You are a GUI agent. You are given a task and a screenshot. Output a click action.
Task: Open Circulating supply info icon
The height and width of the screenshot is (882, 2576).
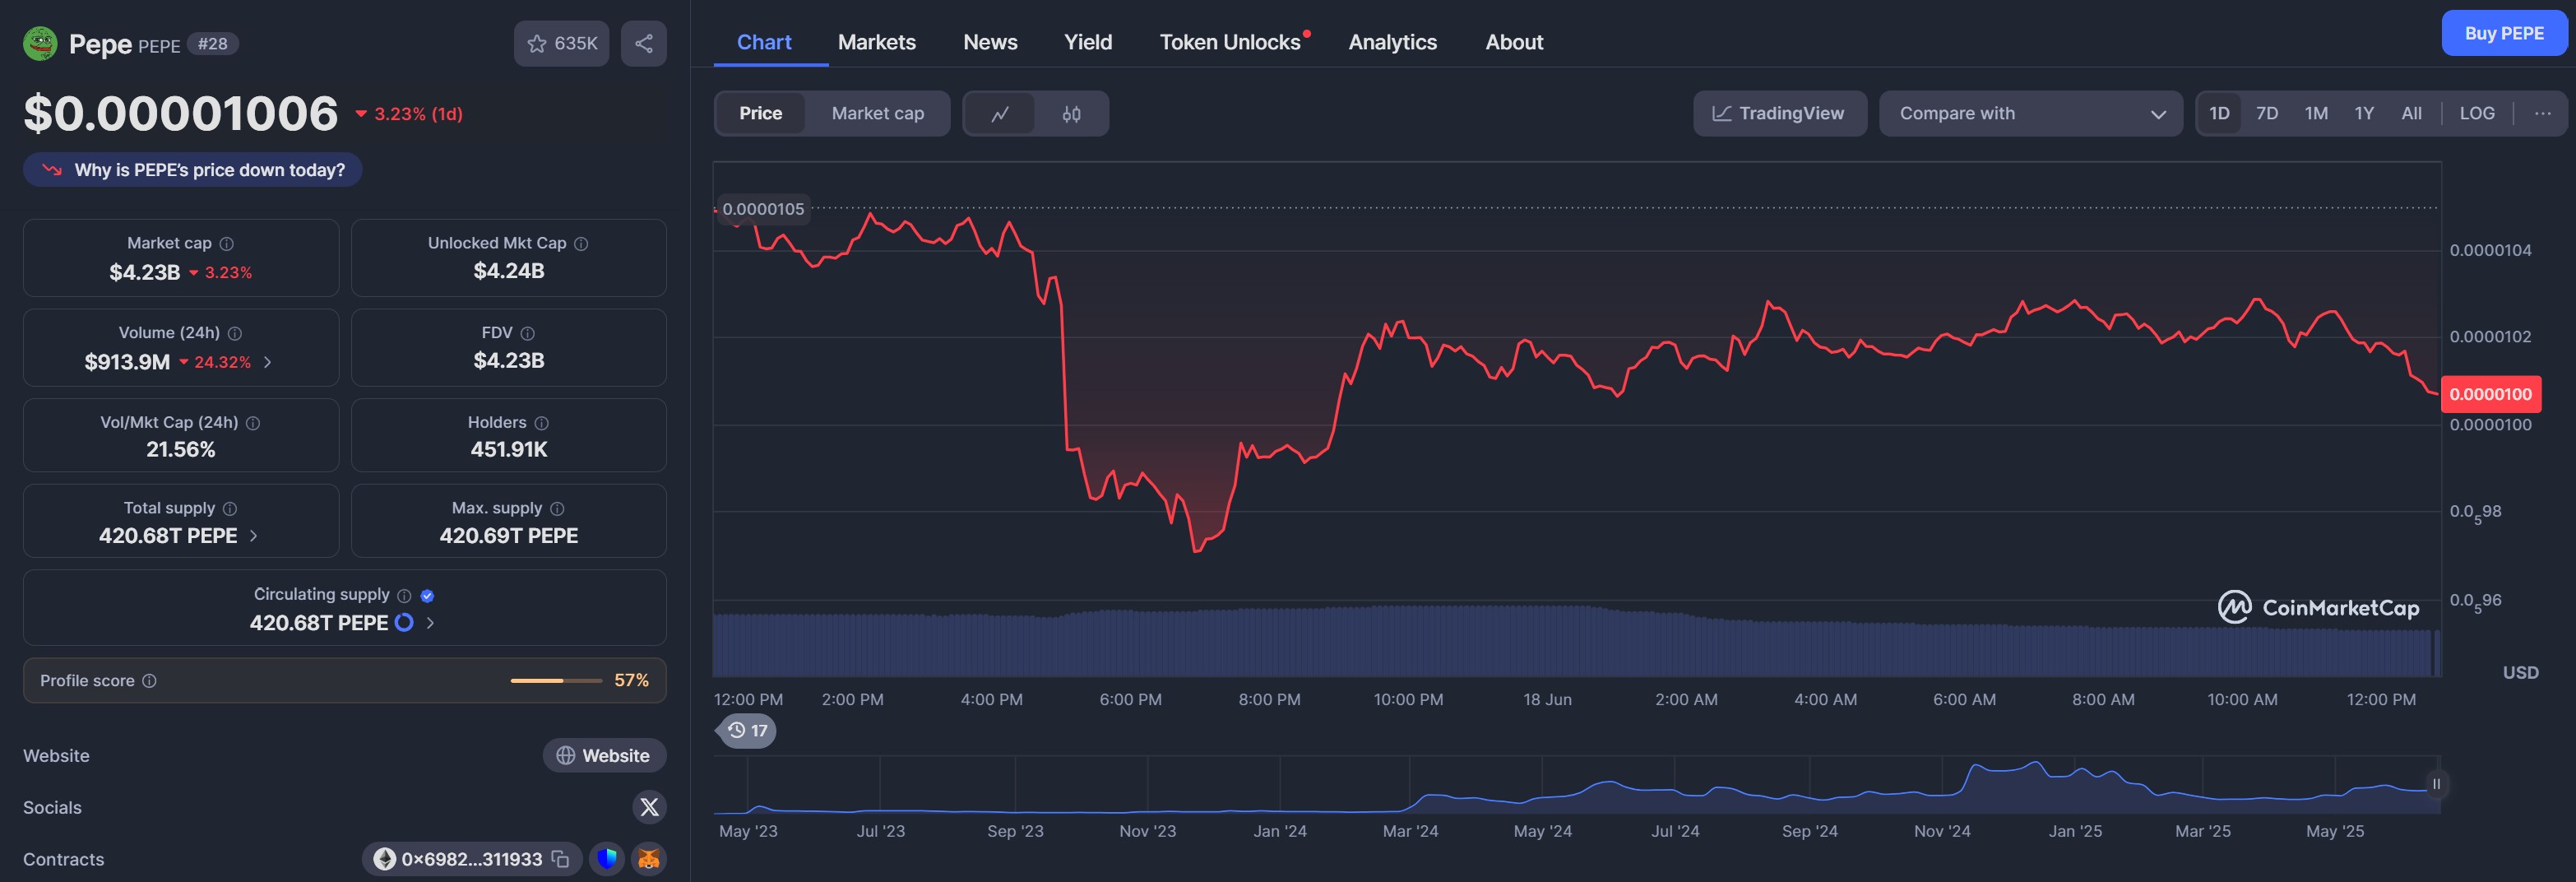coord(404,595)
